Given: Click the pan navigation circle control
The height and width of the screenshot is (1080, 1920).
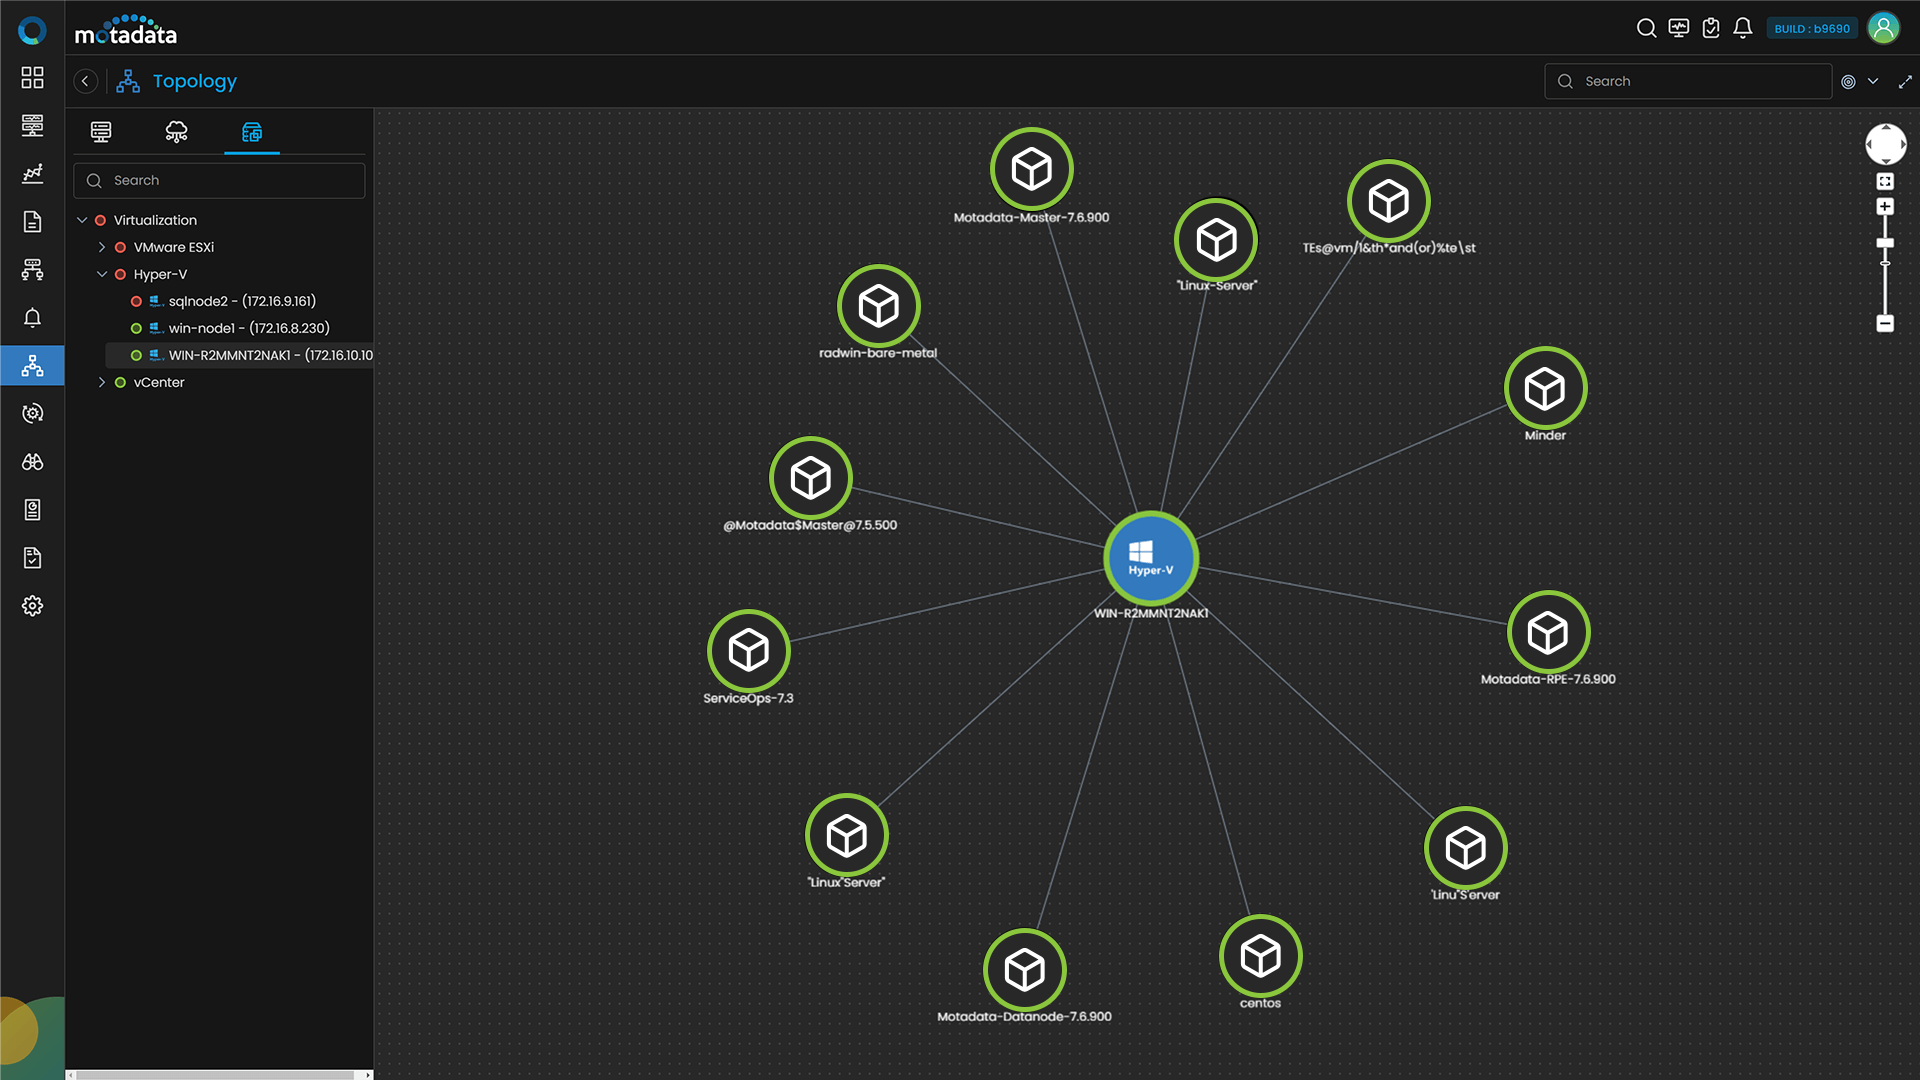Looking at the screenshot, I should tap(1885, 144).
